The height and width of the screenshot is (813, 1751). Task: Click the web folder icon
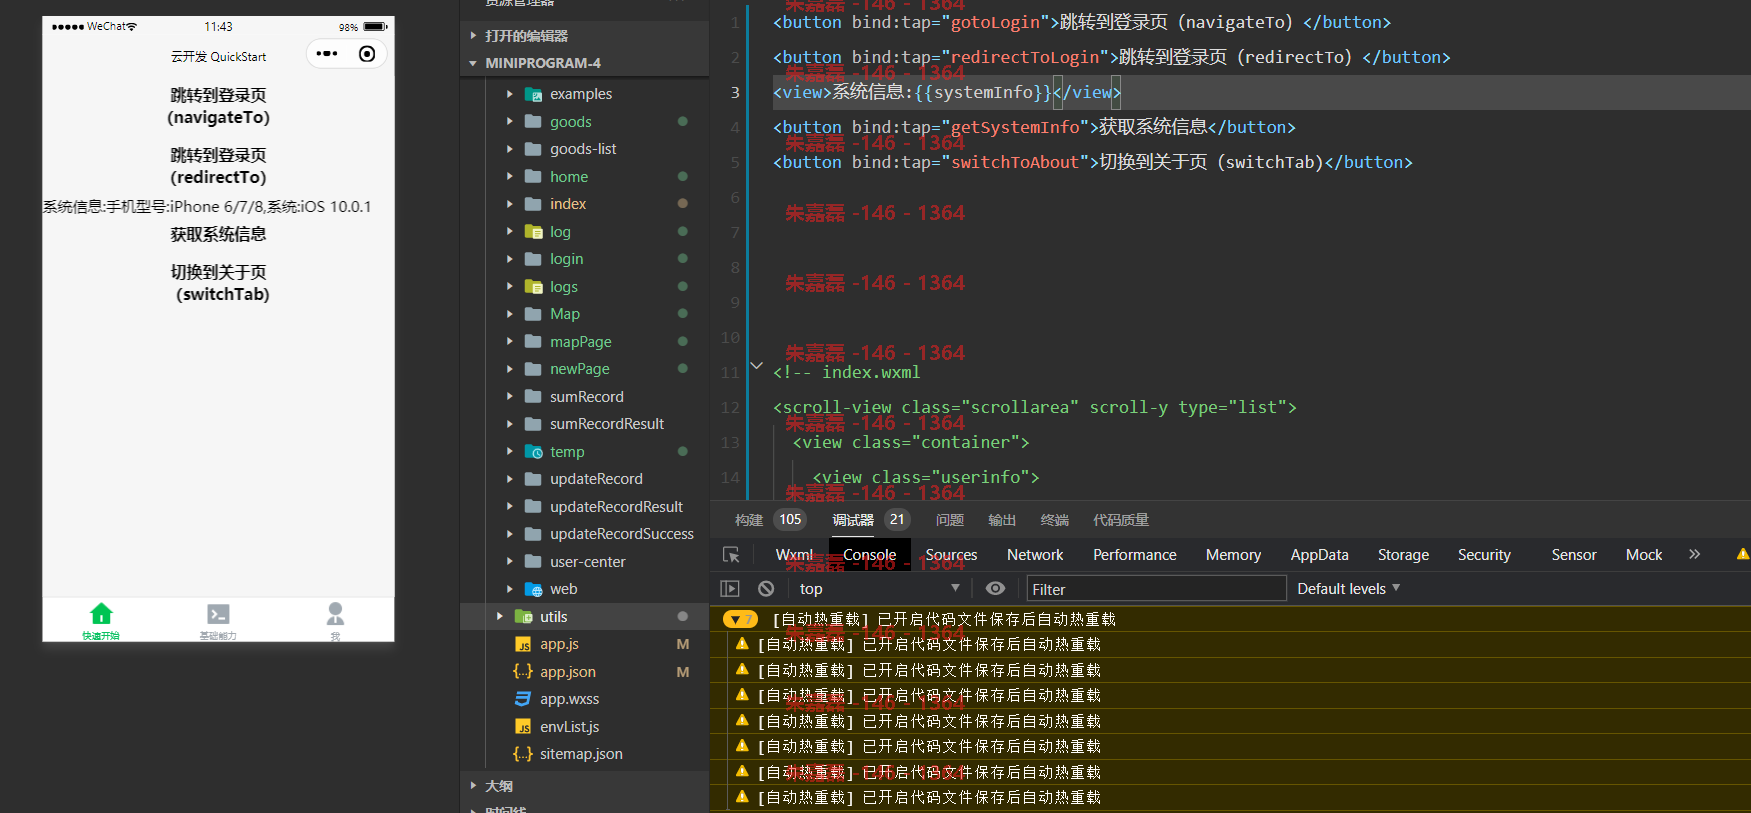coord(533,589)
